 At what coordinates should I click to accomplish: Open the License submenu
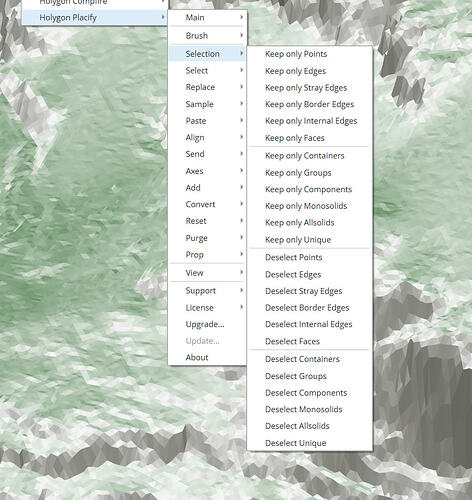[x=207, y=308]
